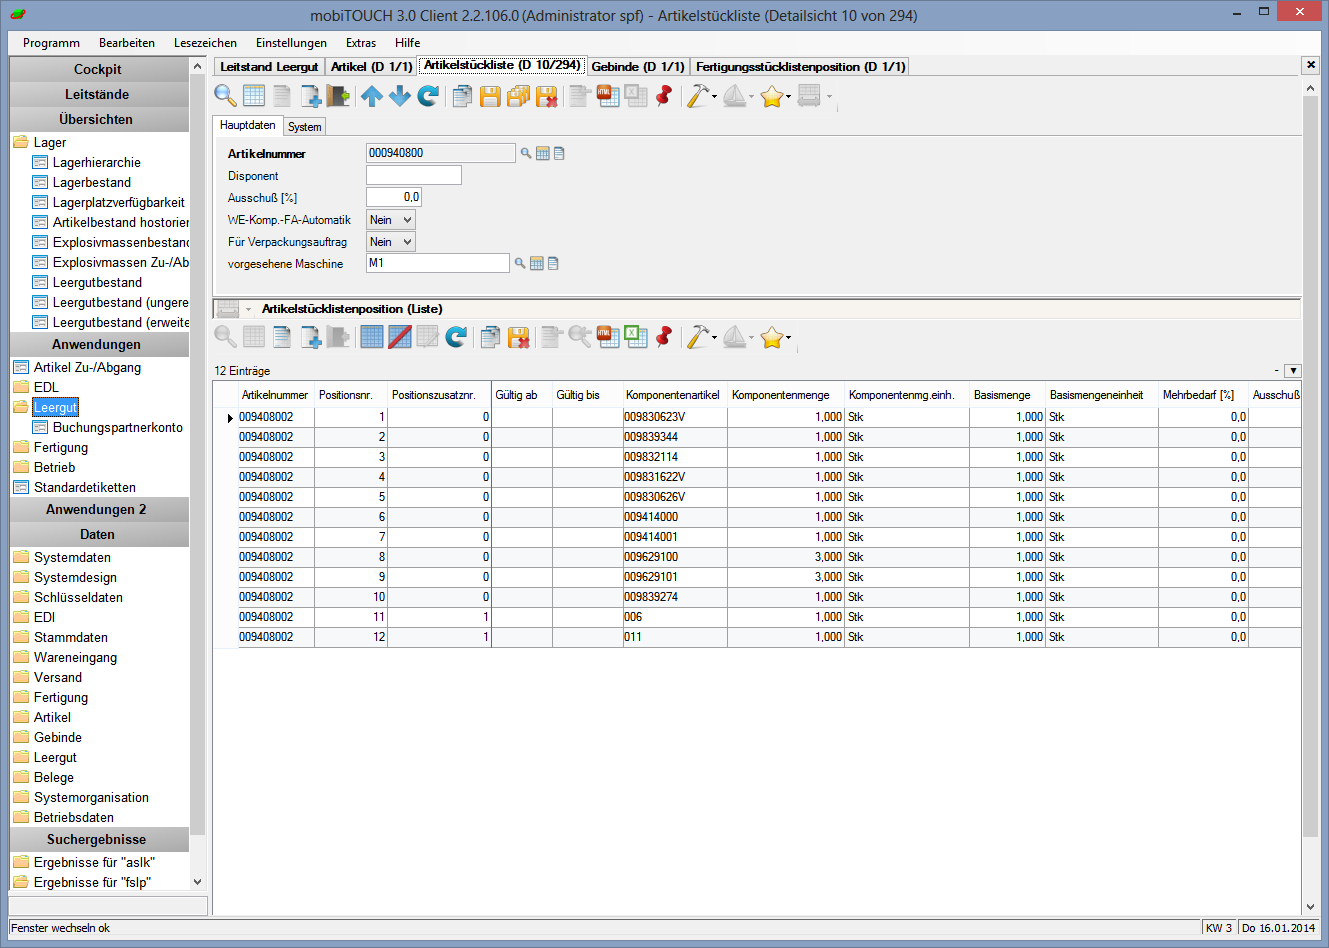
Task: Open the Hilfe menu
Action: [407, 43]
